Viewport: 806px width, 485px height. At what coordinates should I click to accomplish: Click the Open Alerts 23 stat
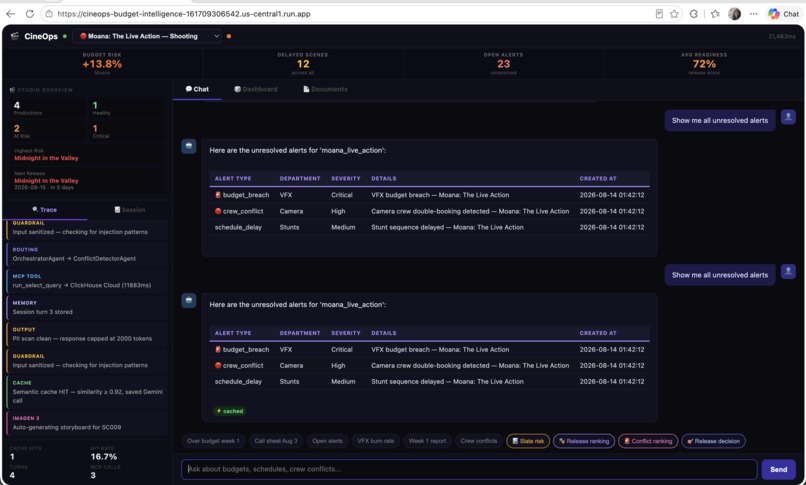point(503,63)
